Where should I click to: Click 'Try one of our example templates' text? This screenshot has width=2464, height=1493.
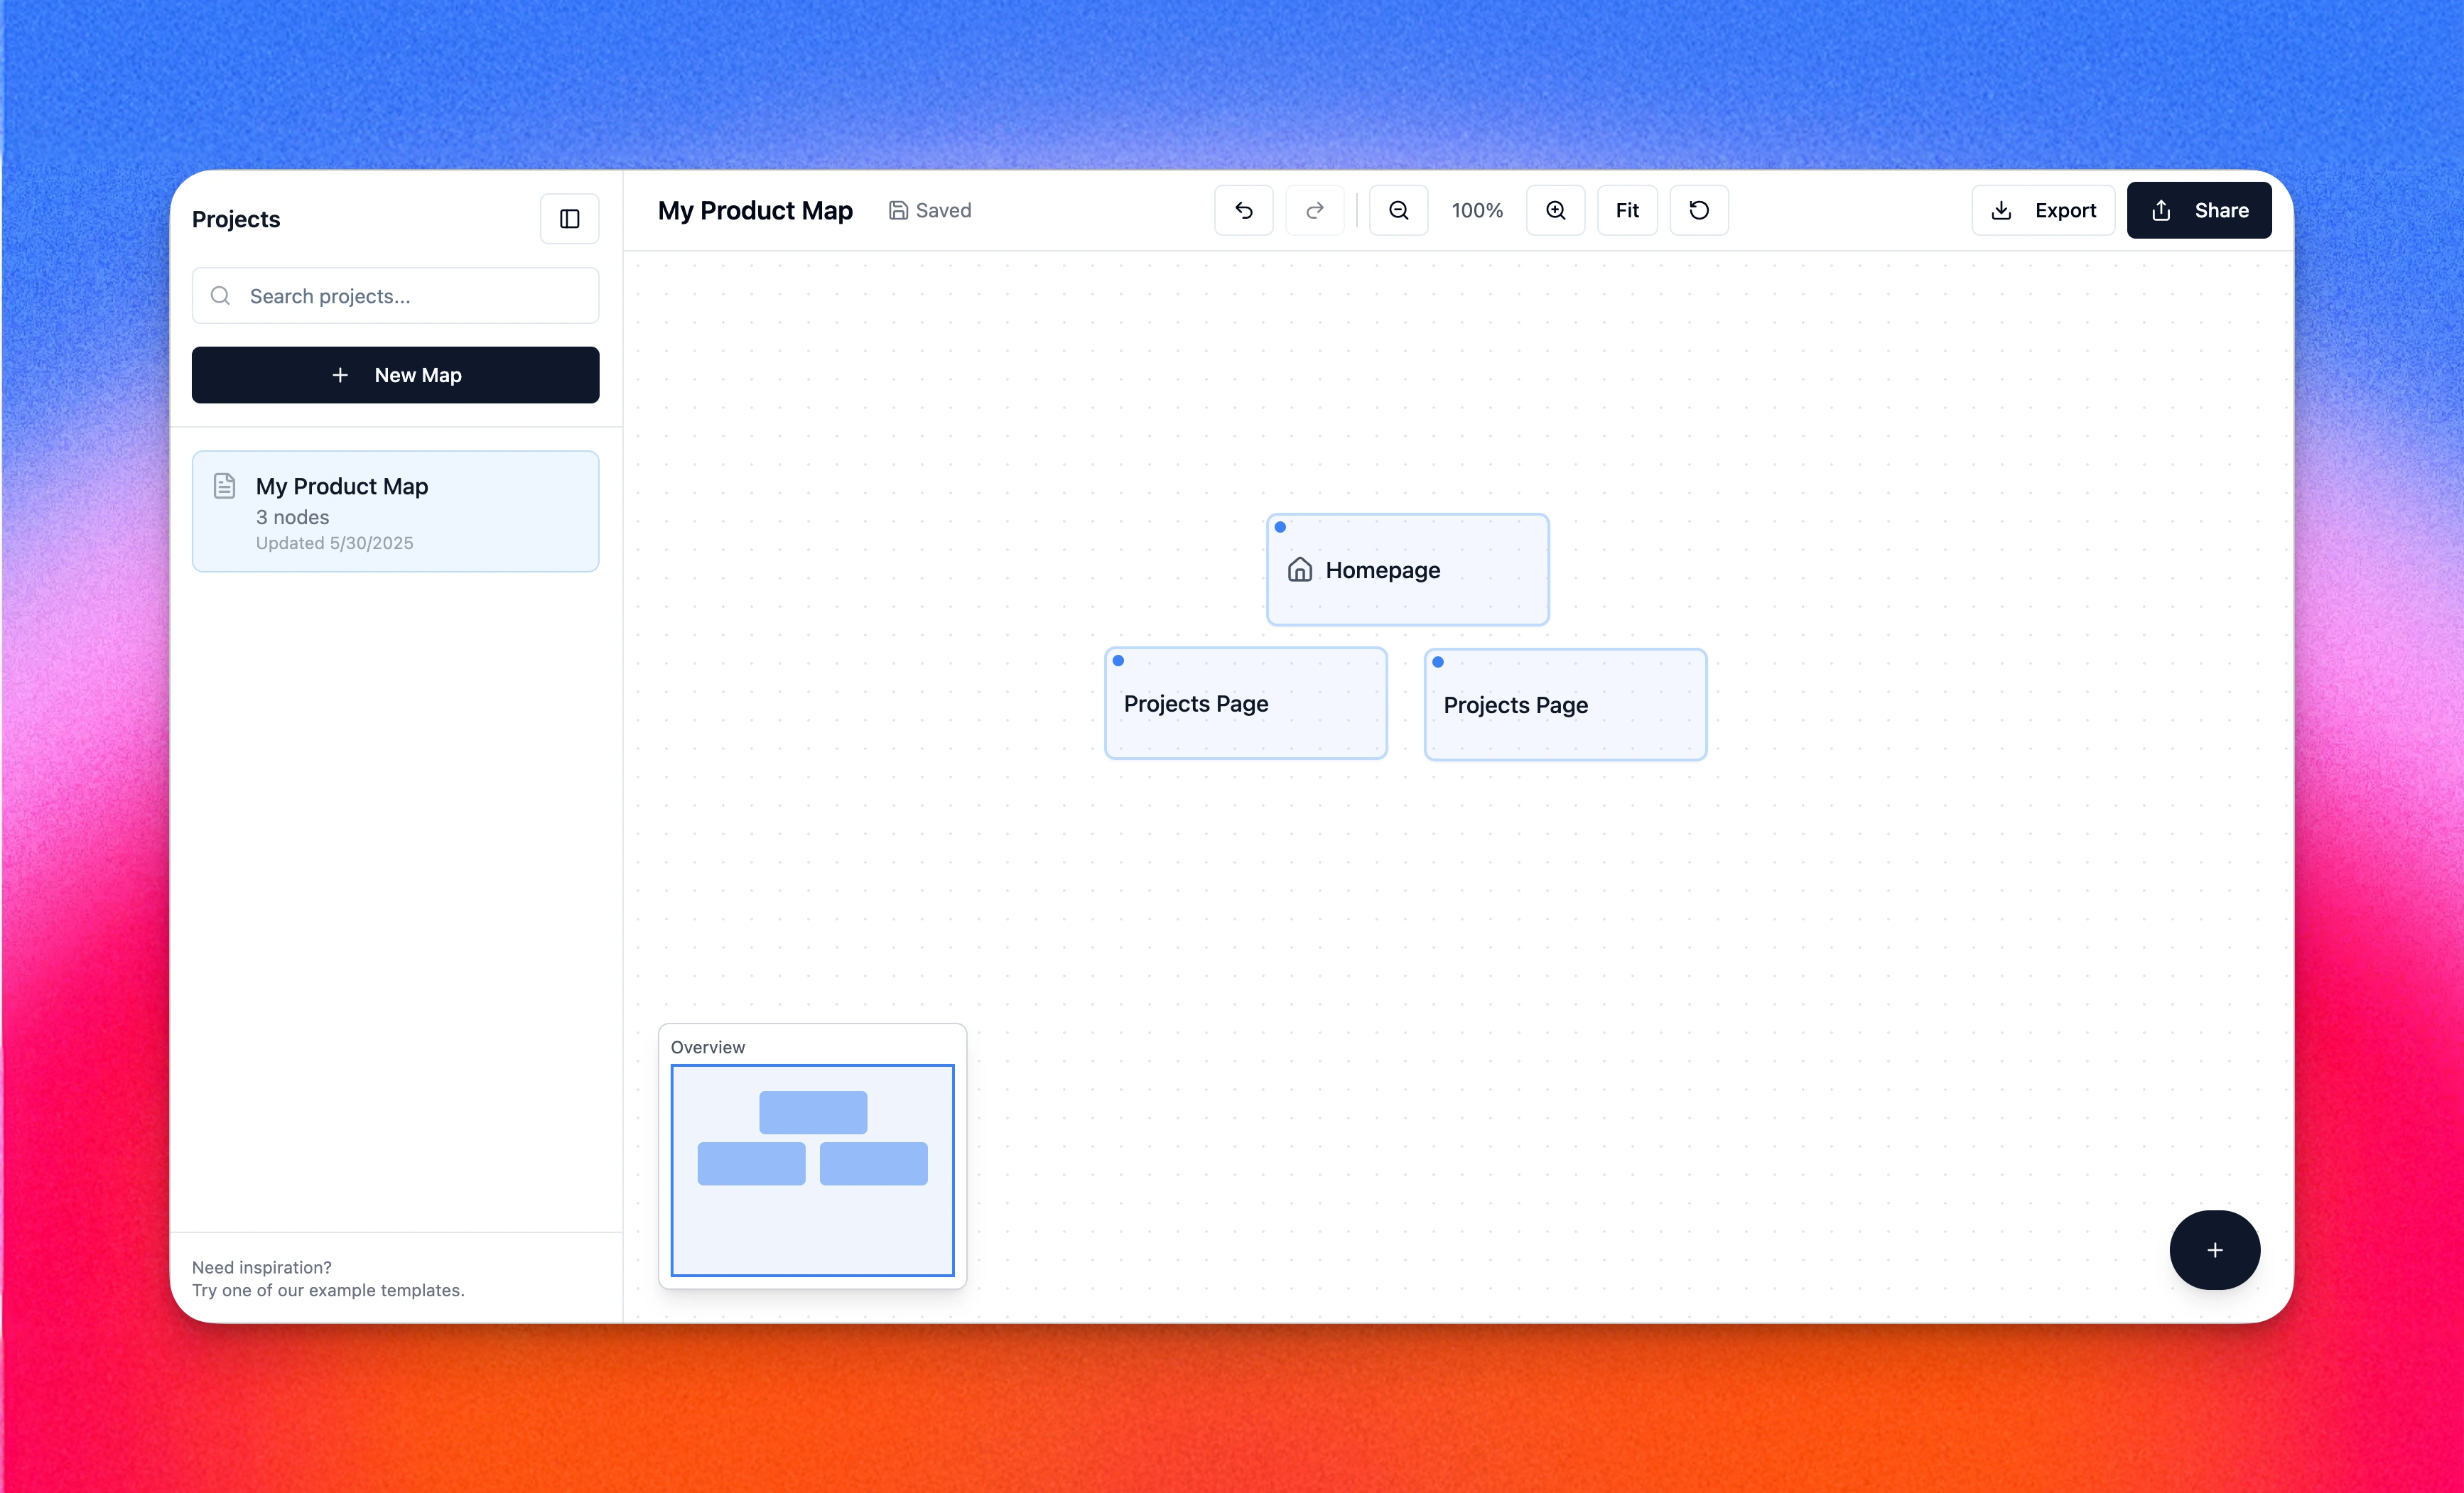click(x=328, y=1290)
